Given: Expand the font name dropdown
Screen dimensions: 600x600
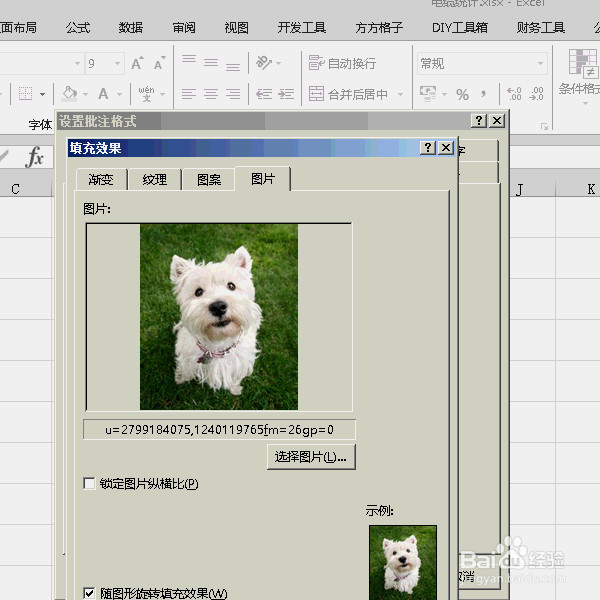Looking at the screenshot, I should tap(77, 63).
